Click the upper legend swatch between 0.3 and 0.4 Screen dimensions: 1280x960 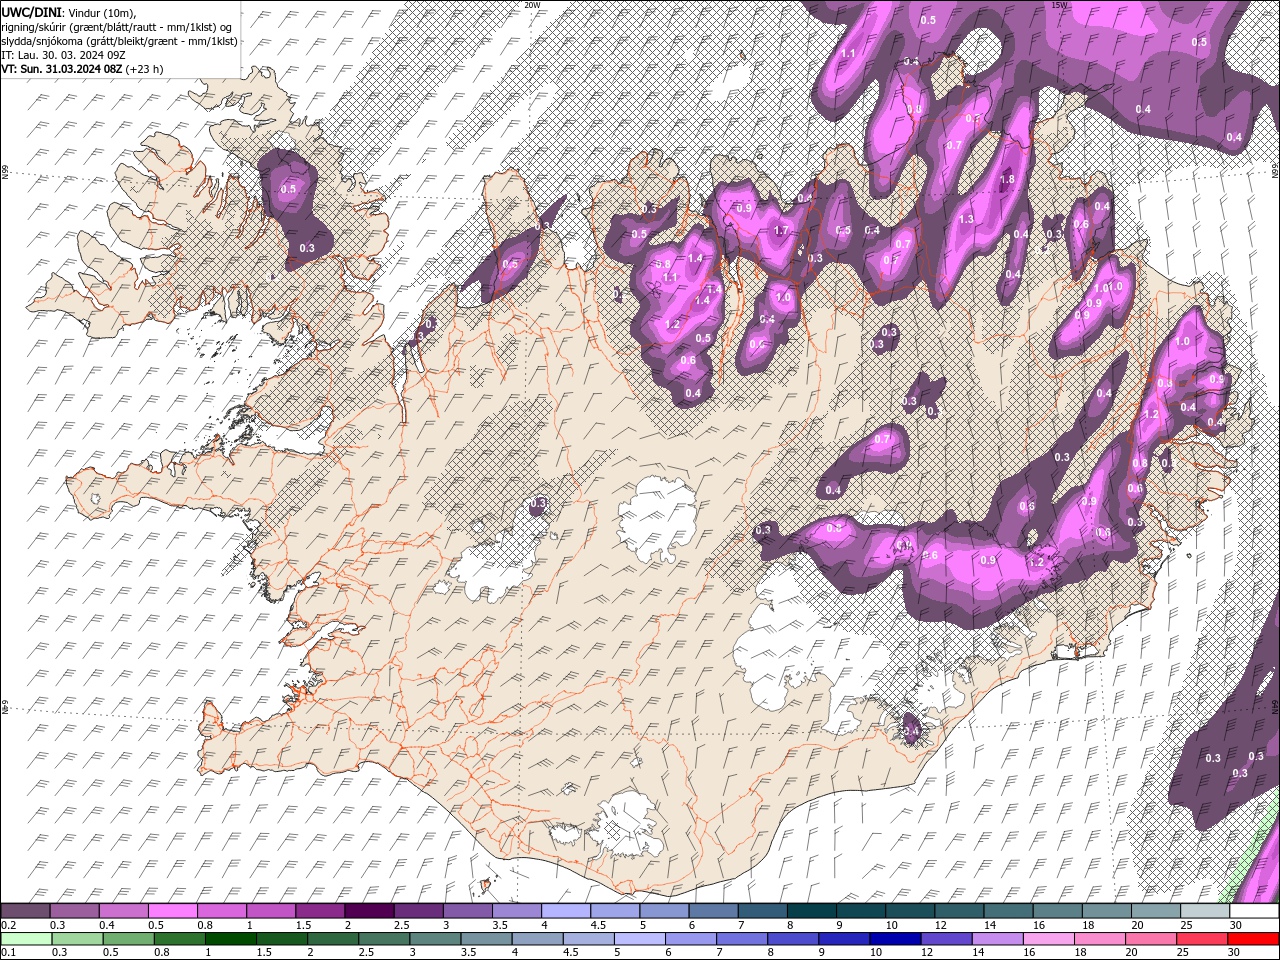pyautogui.click(x=75, y=911)
